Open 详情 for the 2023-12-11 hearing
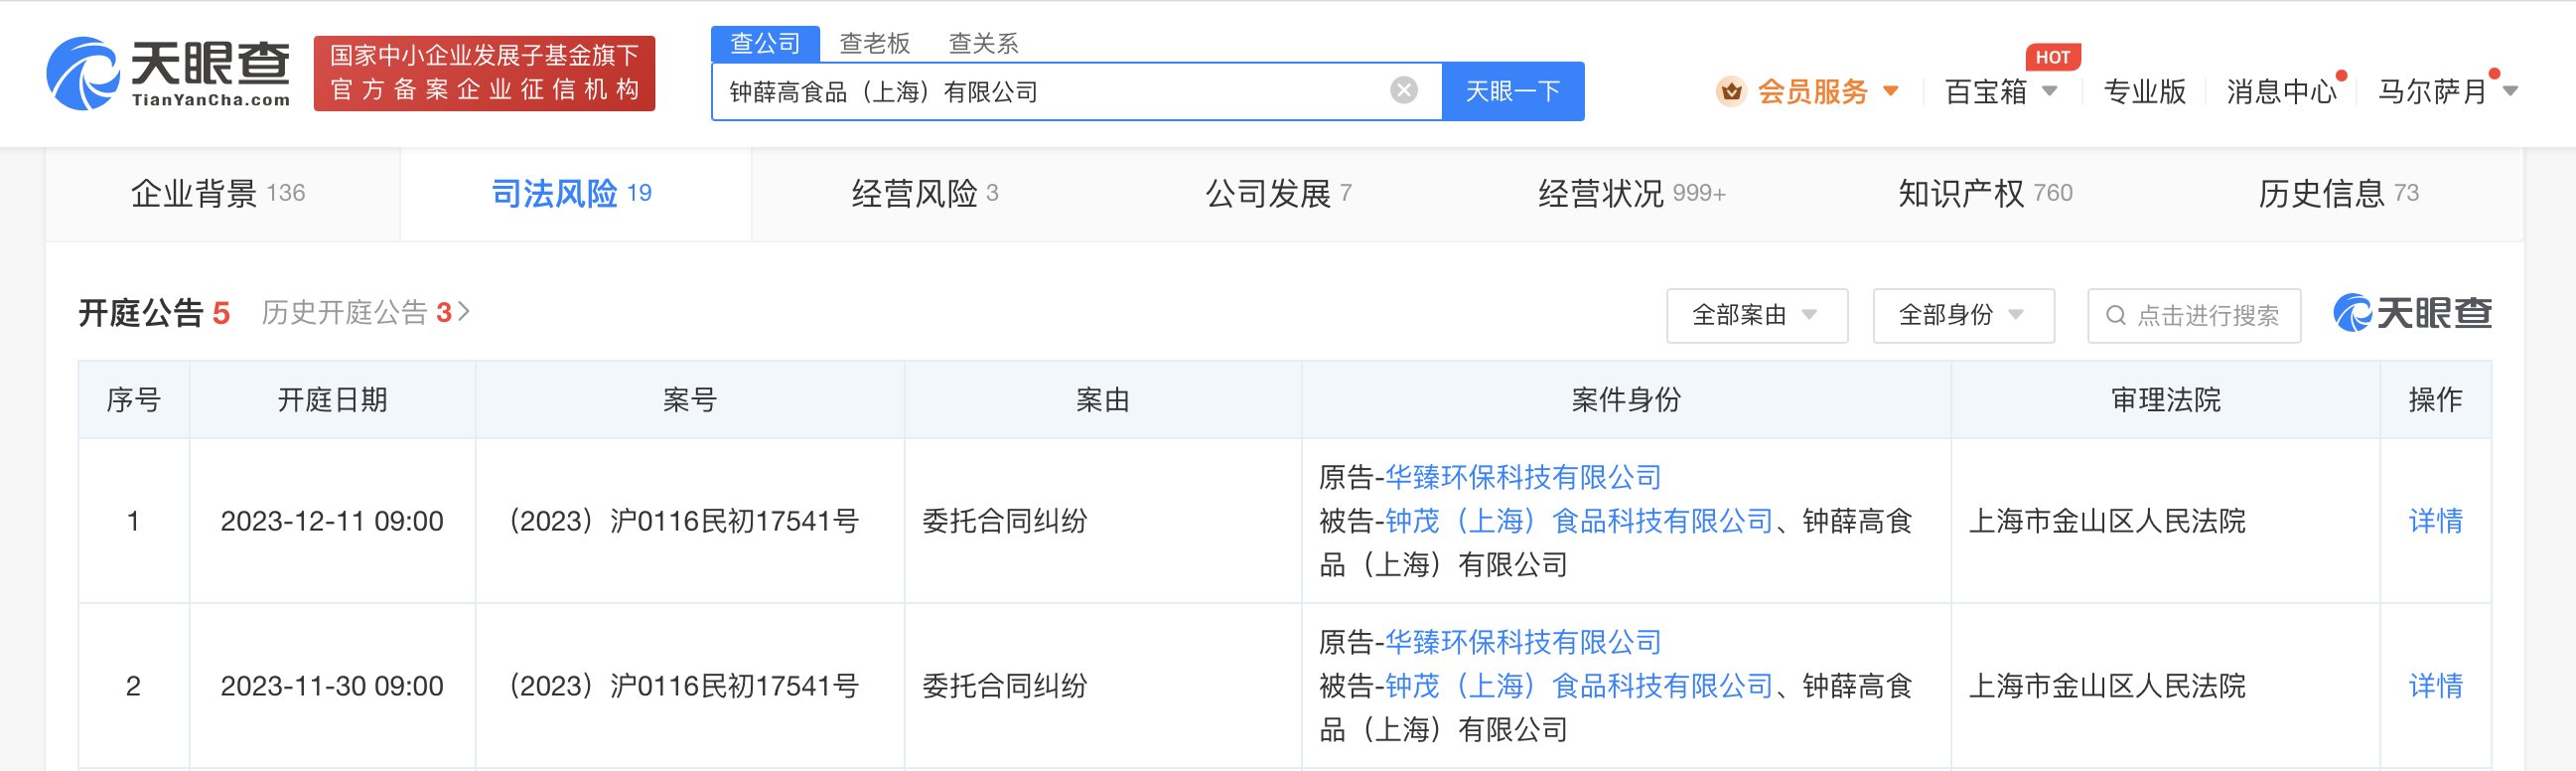 point(2434,521)
